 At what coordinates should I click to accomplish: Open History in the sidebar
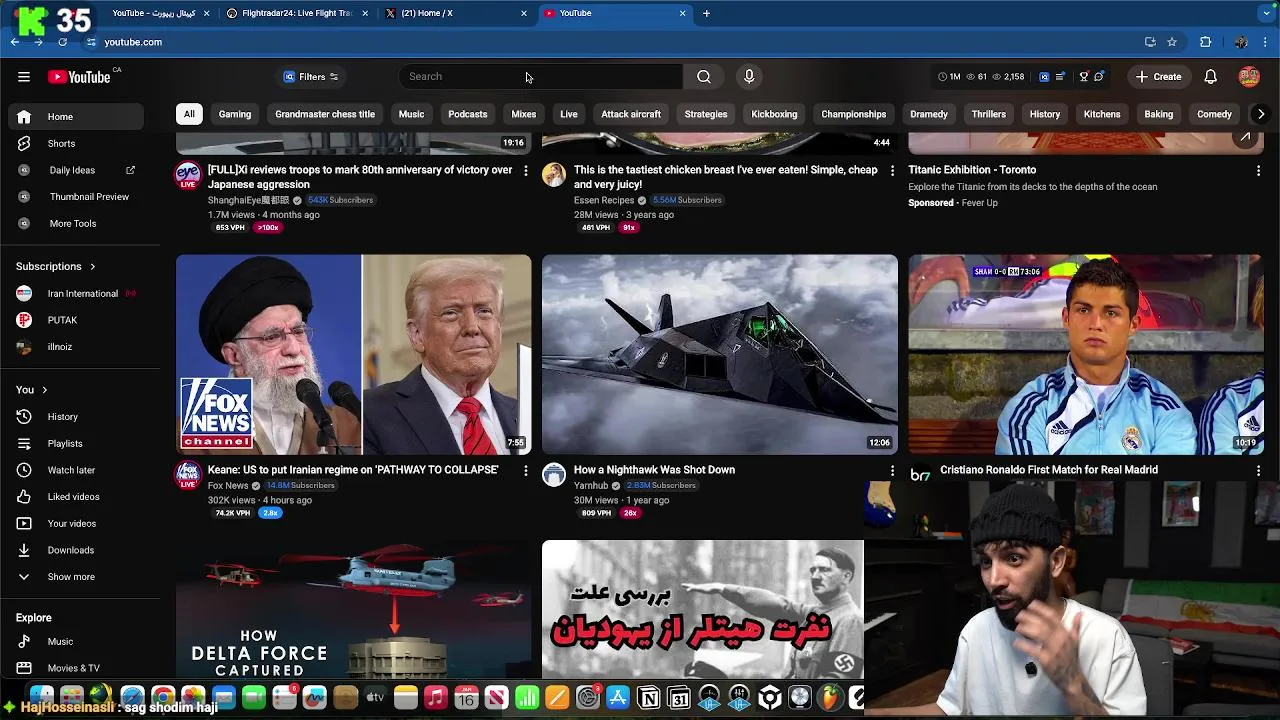coord(62,416)
